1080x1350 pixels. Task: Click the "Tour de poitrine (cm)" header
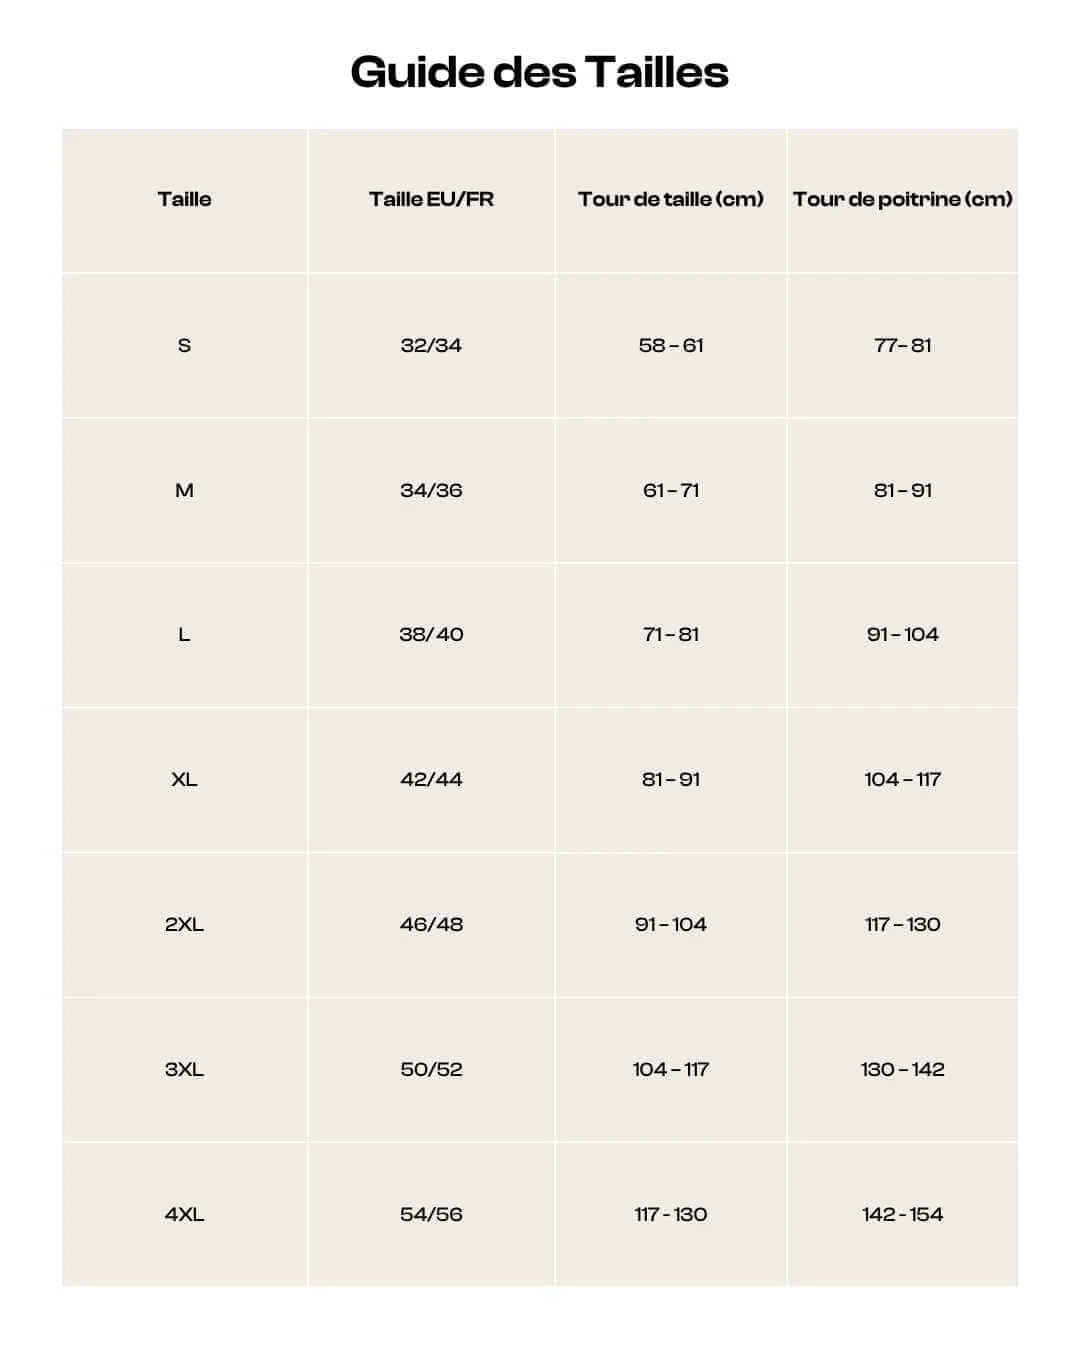(902, 199)
